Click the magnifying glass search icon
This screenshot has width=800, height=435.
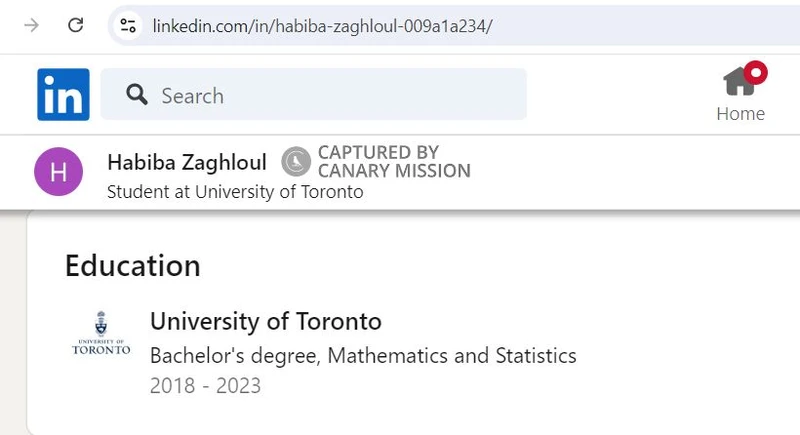[137, 95]
